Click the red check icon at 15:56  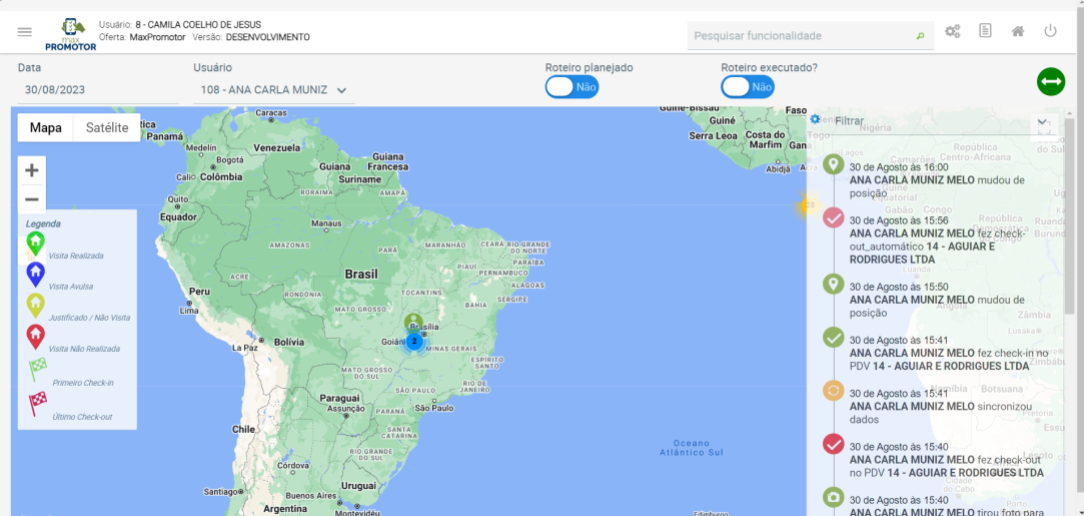[833, 219]
